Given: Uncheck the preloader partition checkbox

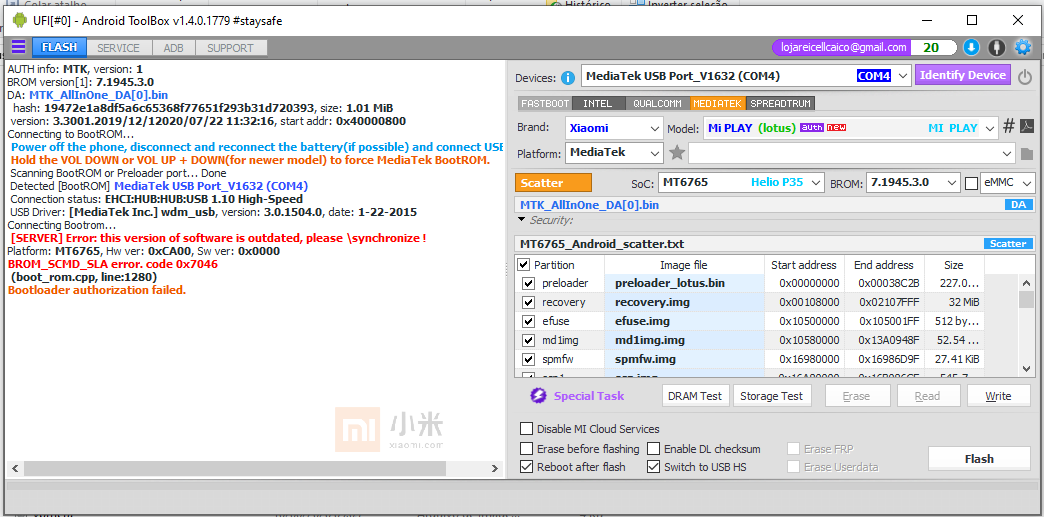Looking at the screenshot, I should click(x=529, y=283).
